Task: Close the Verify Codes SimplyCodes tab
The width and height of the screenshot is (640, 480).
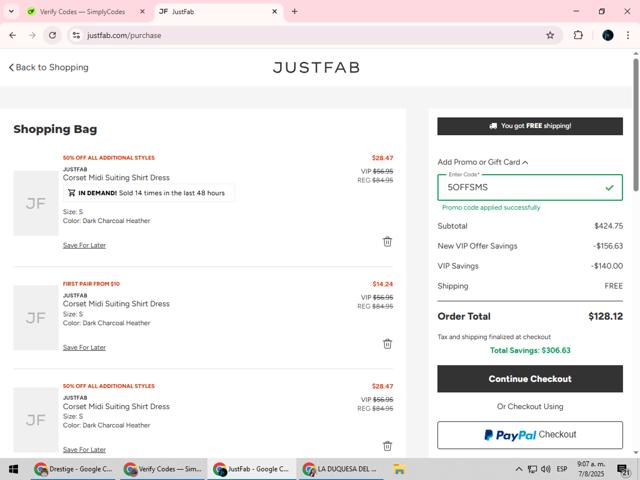Action: pos(142,11)
